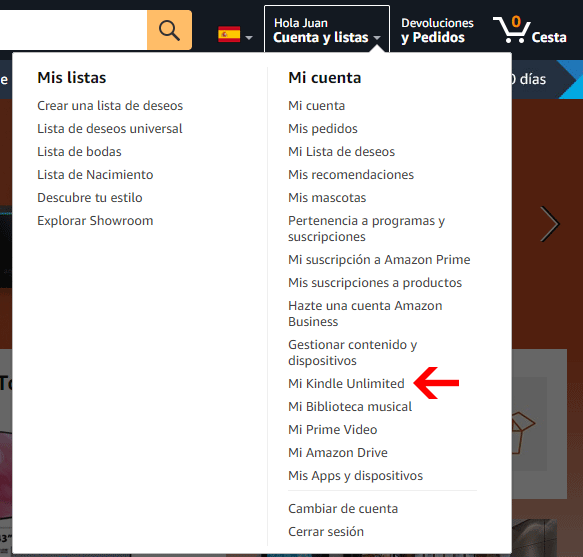Go to Mi Biblioteca musical
The image size is (583, 557).
tap(350, 406)
